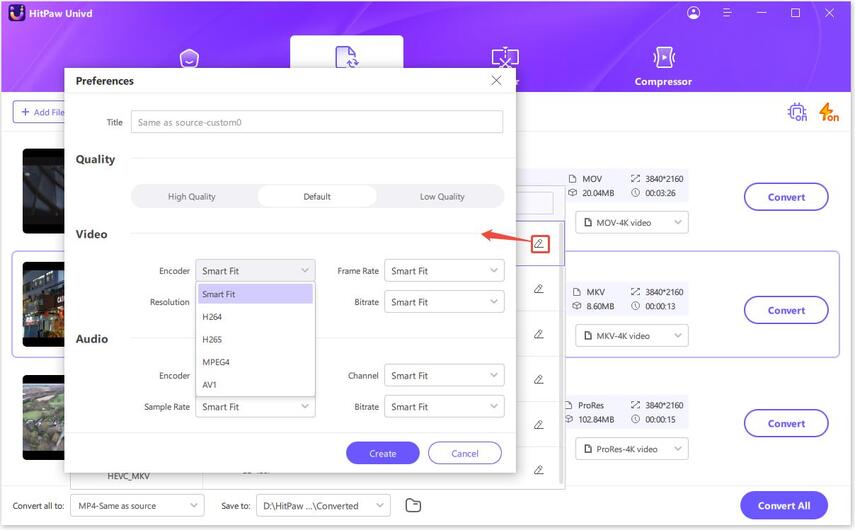Click the Create button

click(x=383, y=453)
